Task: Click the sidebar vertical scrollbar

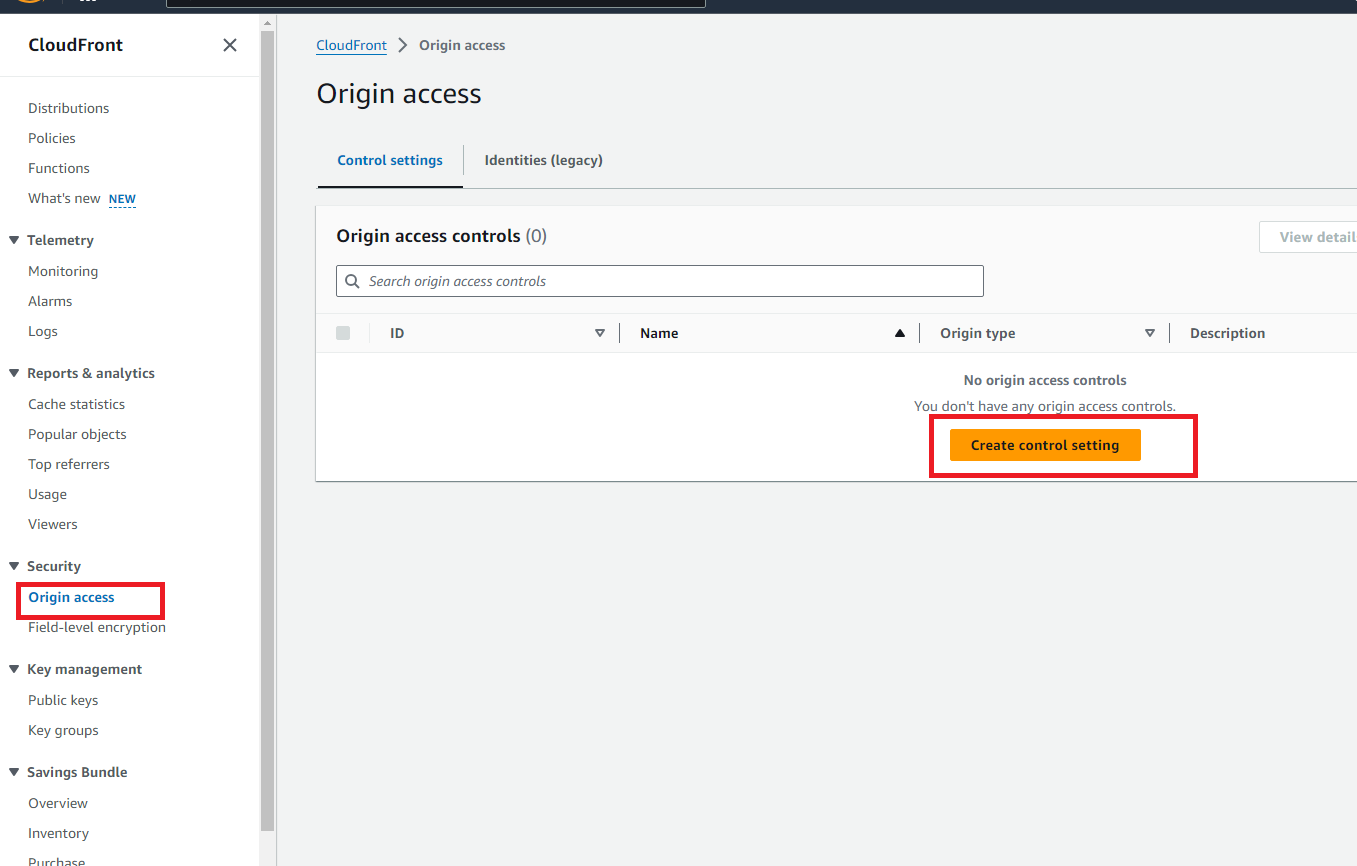Action: coord(267,430)
